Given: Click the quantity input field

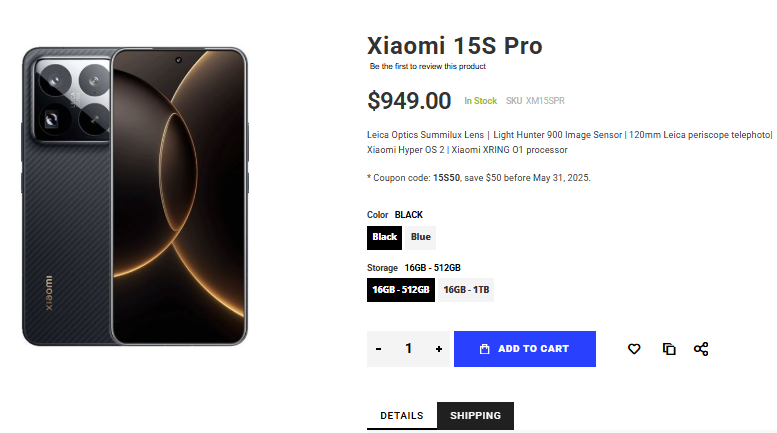Looking at the screenshot, I should (408, 349).
